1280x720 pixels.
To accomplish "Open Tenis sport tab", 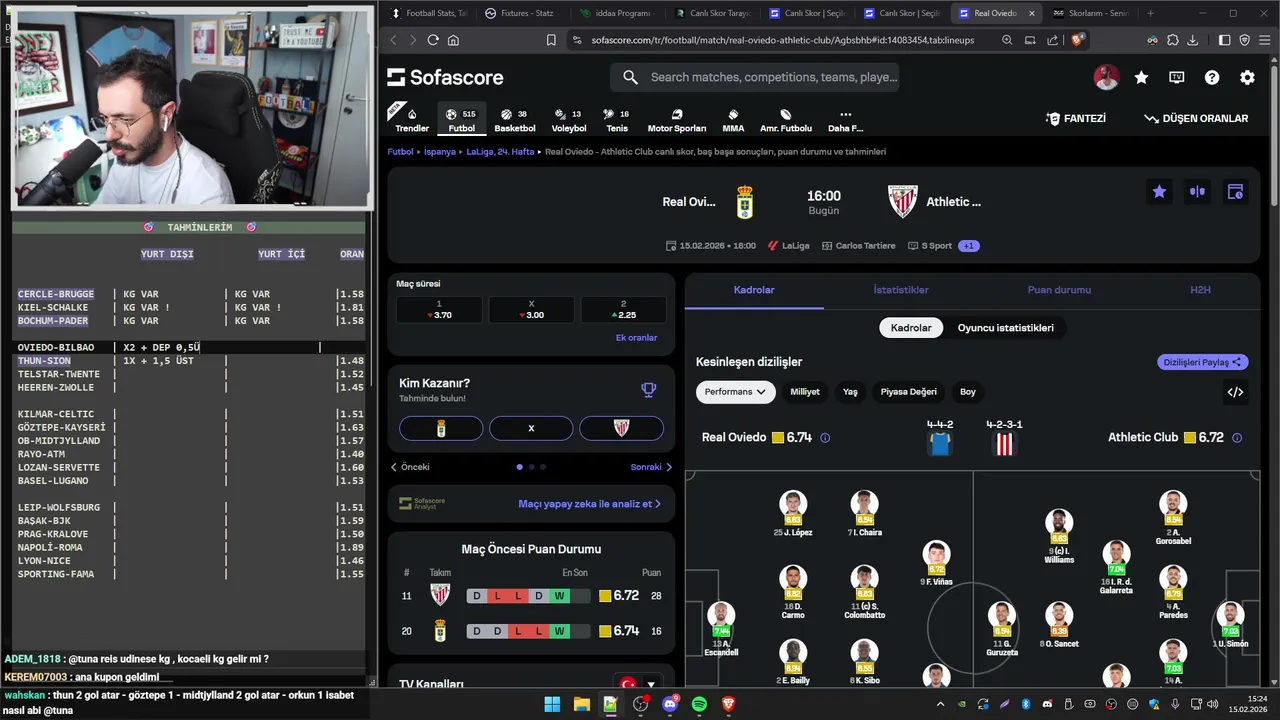I will click(x=617, y=120).
